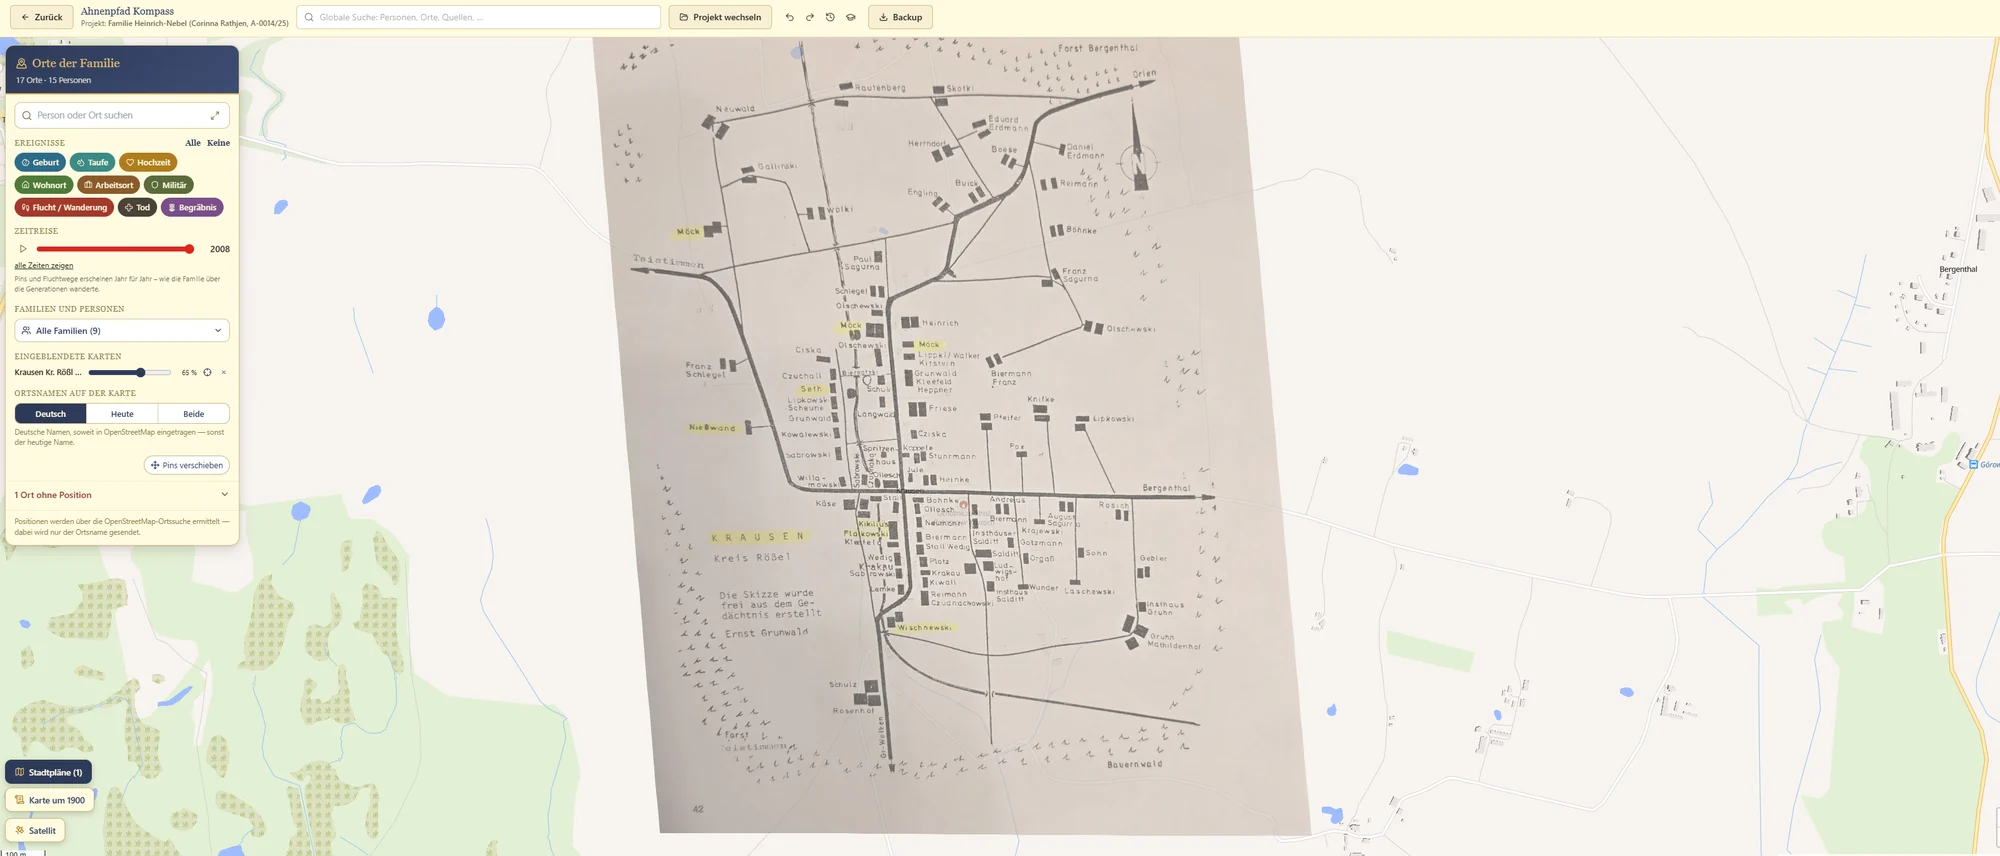The width and height of the screenshot is (2000, 856).
Task: Toggle the Taufe event filter
Action: point(93,162)
